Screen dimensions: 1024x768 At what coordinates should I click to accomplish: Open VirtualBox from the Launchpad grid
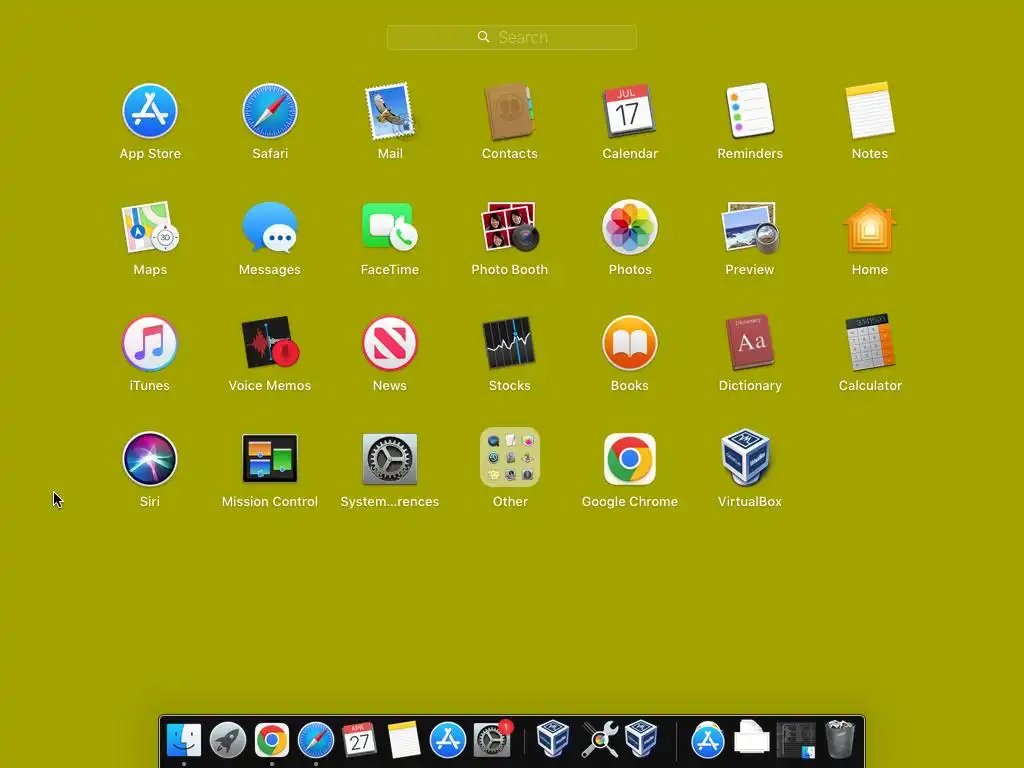(746, 458)
